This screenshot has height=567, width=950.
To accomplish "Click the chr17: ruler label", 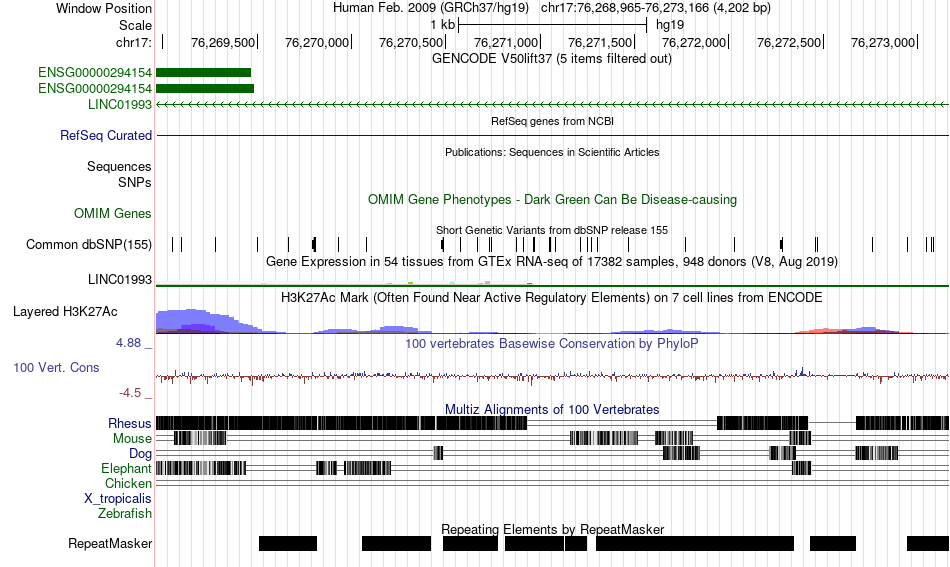I will point(133,42).
